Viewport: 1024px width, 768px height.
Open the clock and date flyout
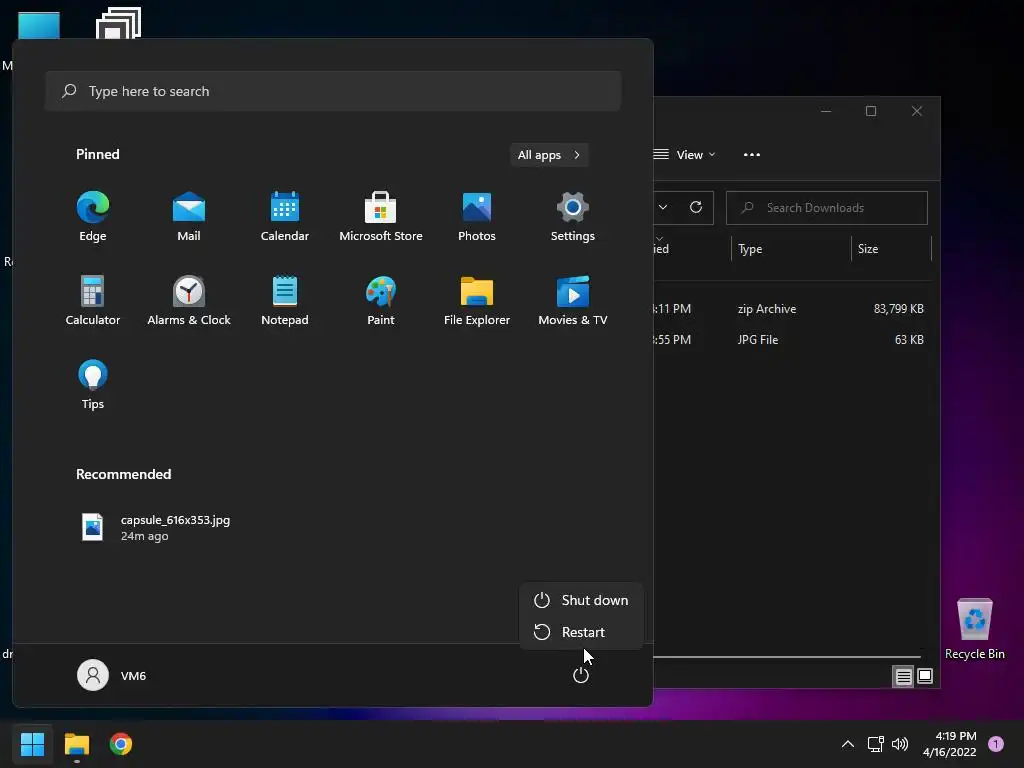point(950,744)
